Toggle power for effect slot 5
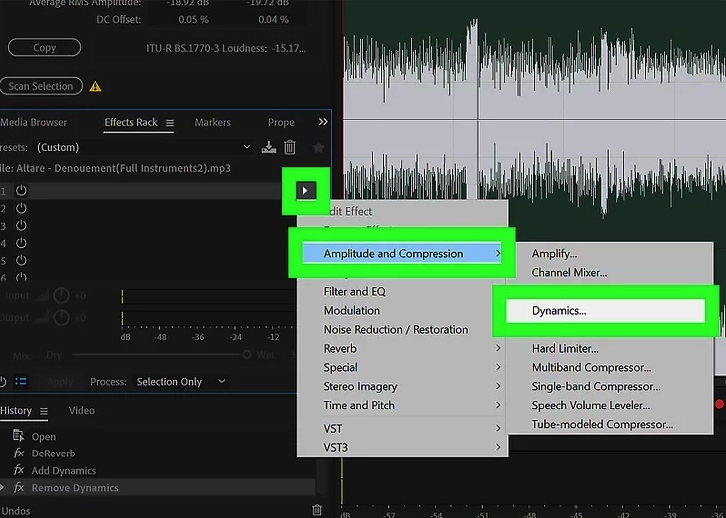 pyautogui.click(x=21, y=261)
